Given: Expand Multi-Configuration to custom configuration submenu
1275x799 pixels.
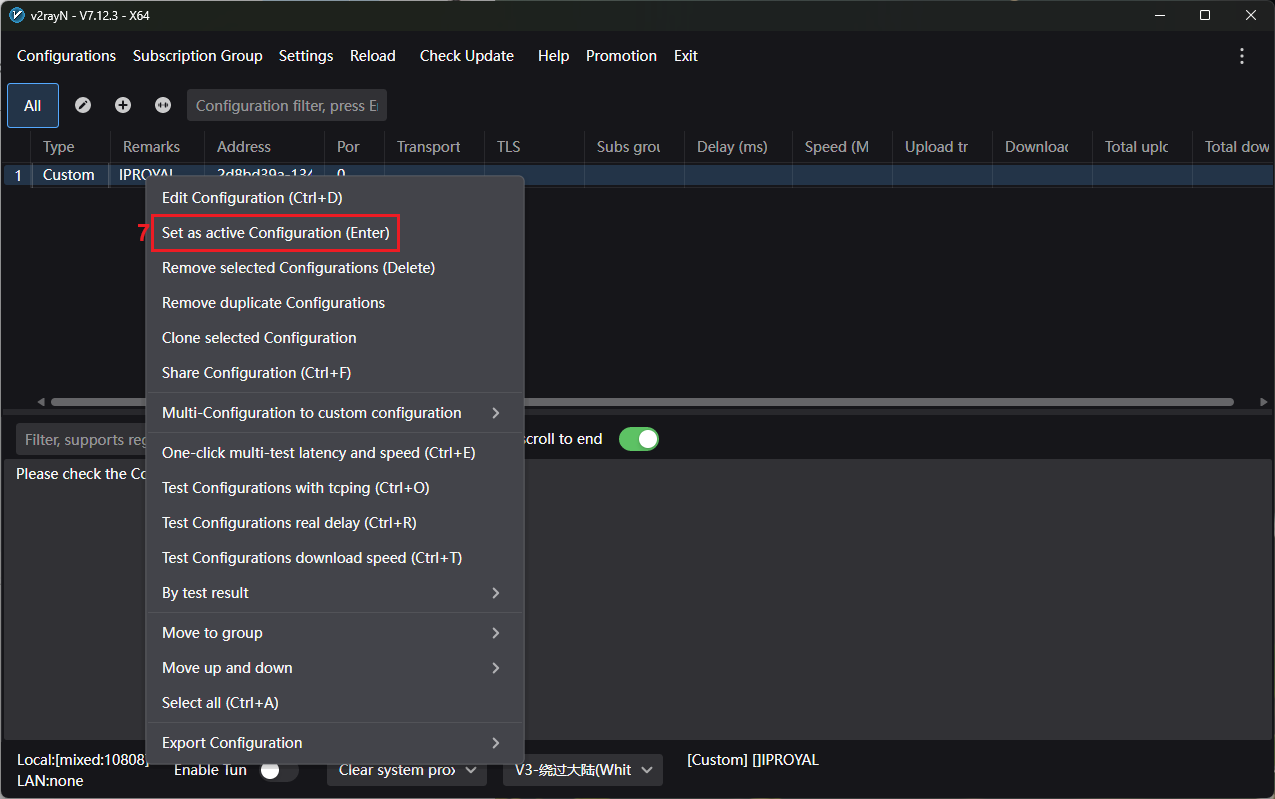Looking at the screenshot, I should [334, 413].
